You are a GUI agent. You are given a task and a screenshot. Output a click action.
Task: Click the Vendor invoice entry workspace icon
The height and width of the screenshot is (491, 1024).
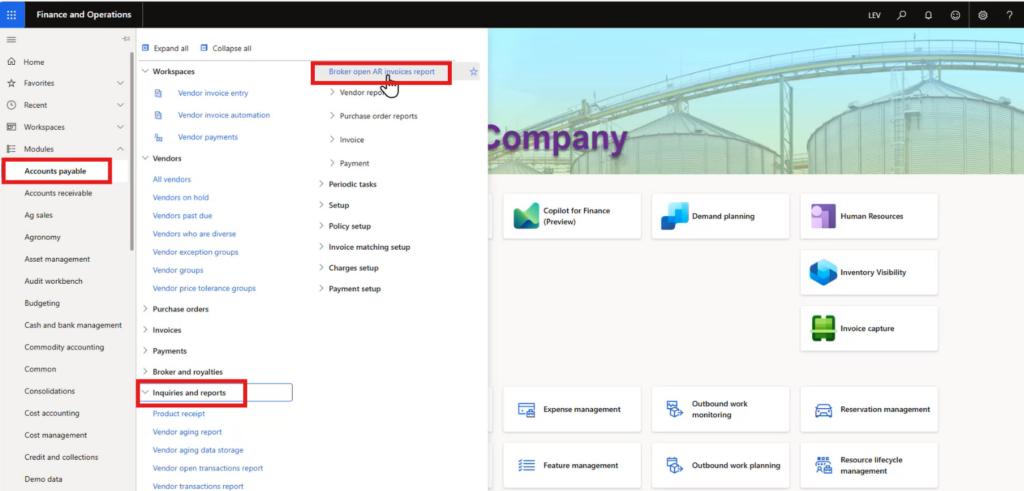tap(158, 93)
